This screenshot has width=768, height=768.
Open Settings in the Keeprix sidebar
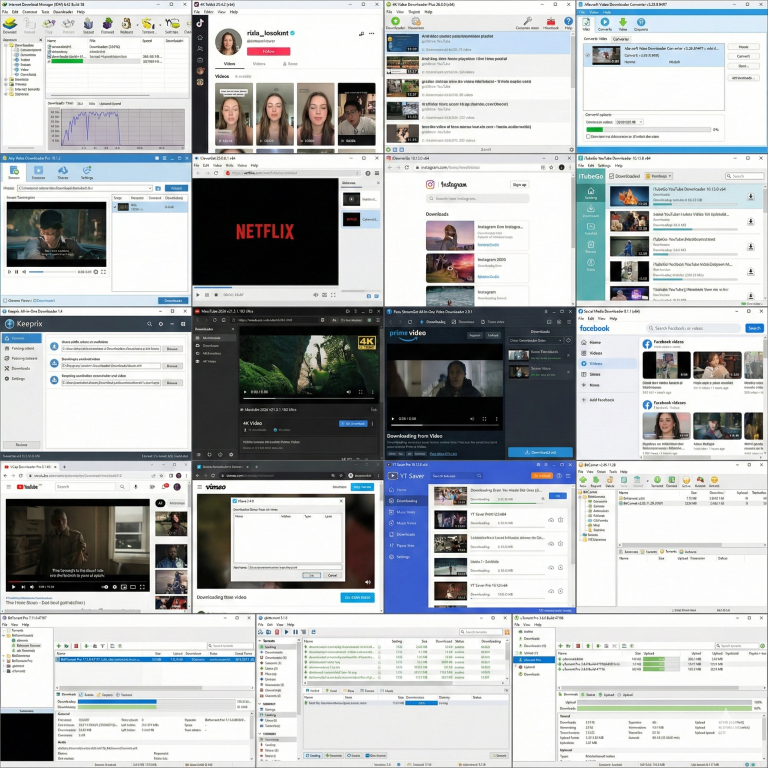coord(18,379)
